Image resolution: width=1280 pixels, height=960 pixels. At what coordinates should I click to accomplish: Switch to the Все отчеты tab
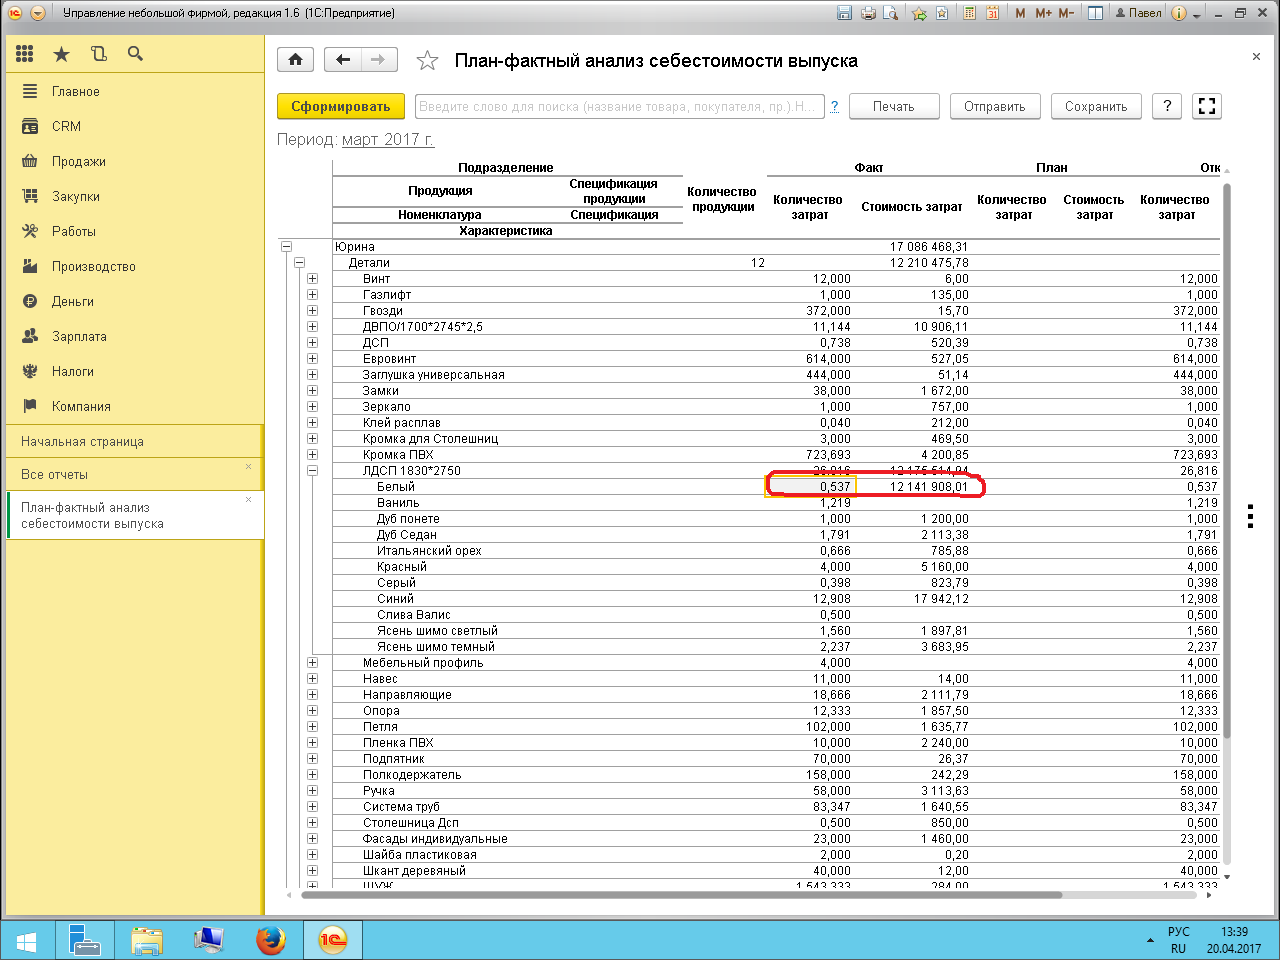[55, 474]
